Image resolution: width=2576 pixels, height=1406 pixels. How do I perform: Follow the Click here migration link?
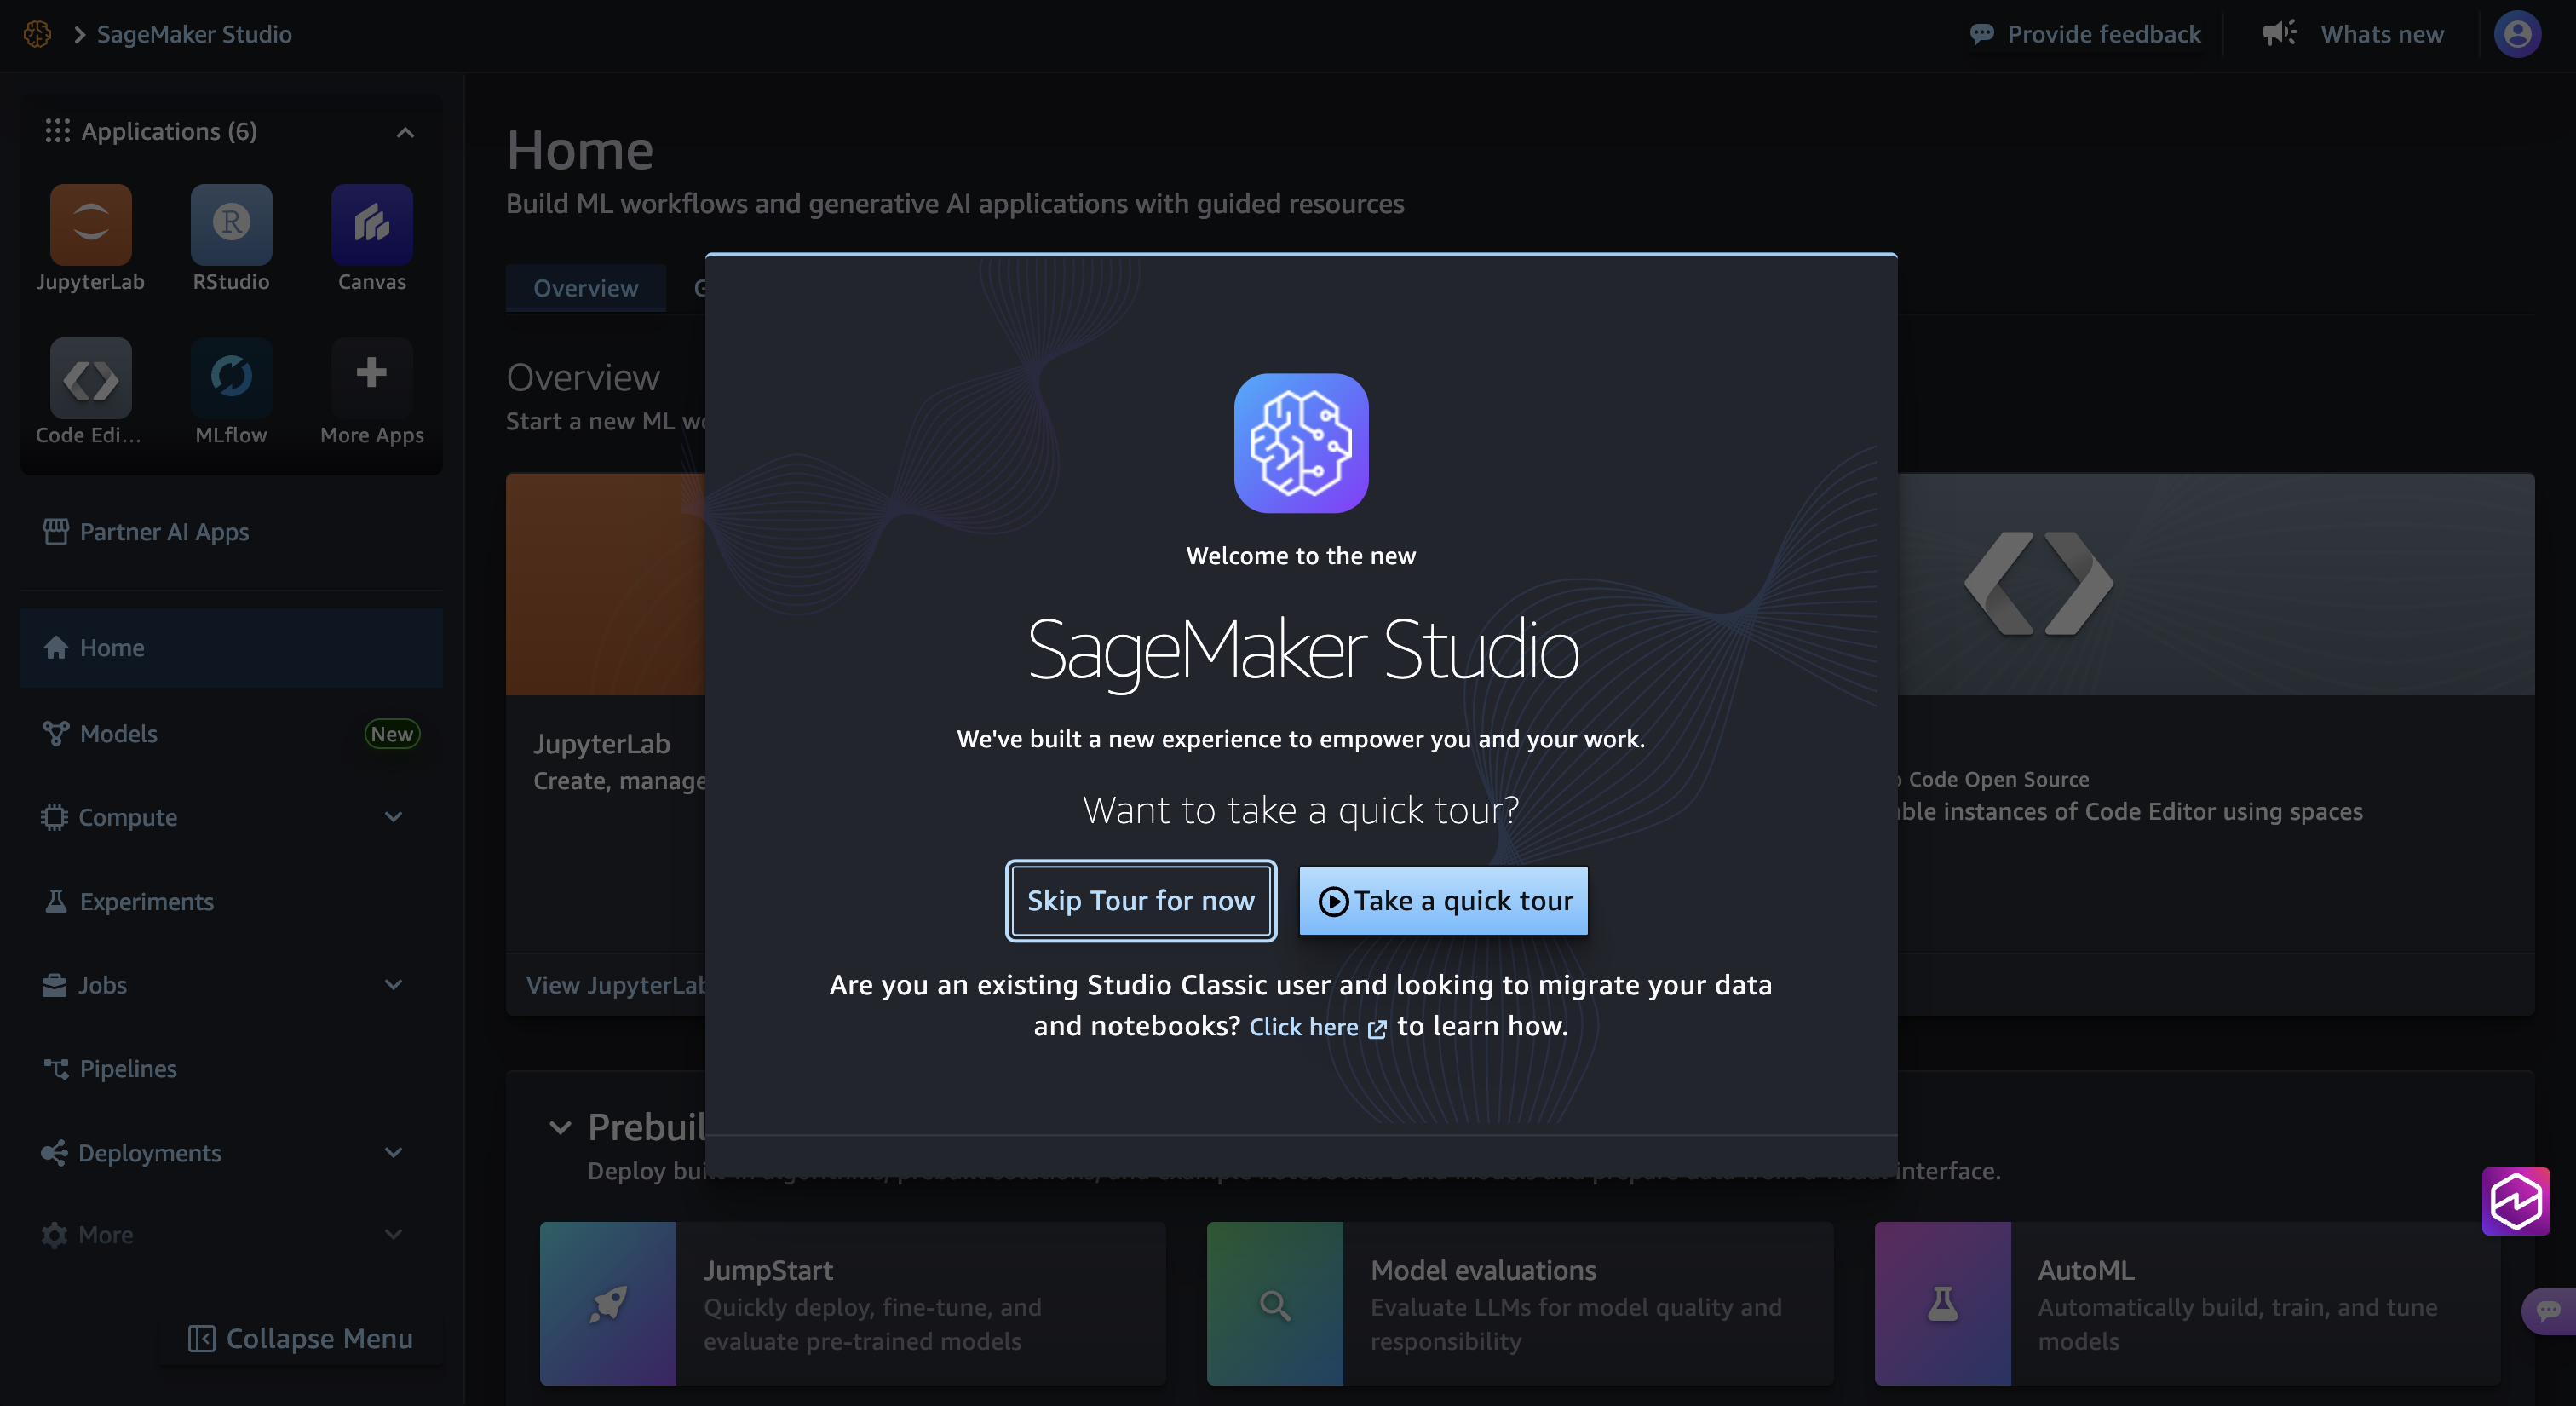(1317, 1027)
